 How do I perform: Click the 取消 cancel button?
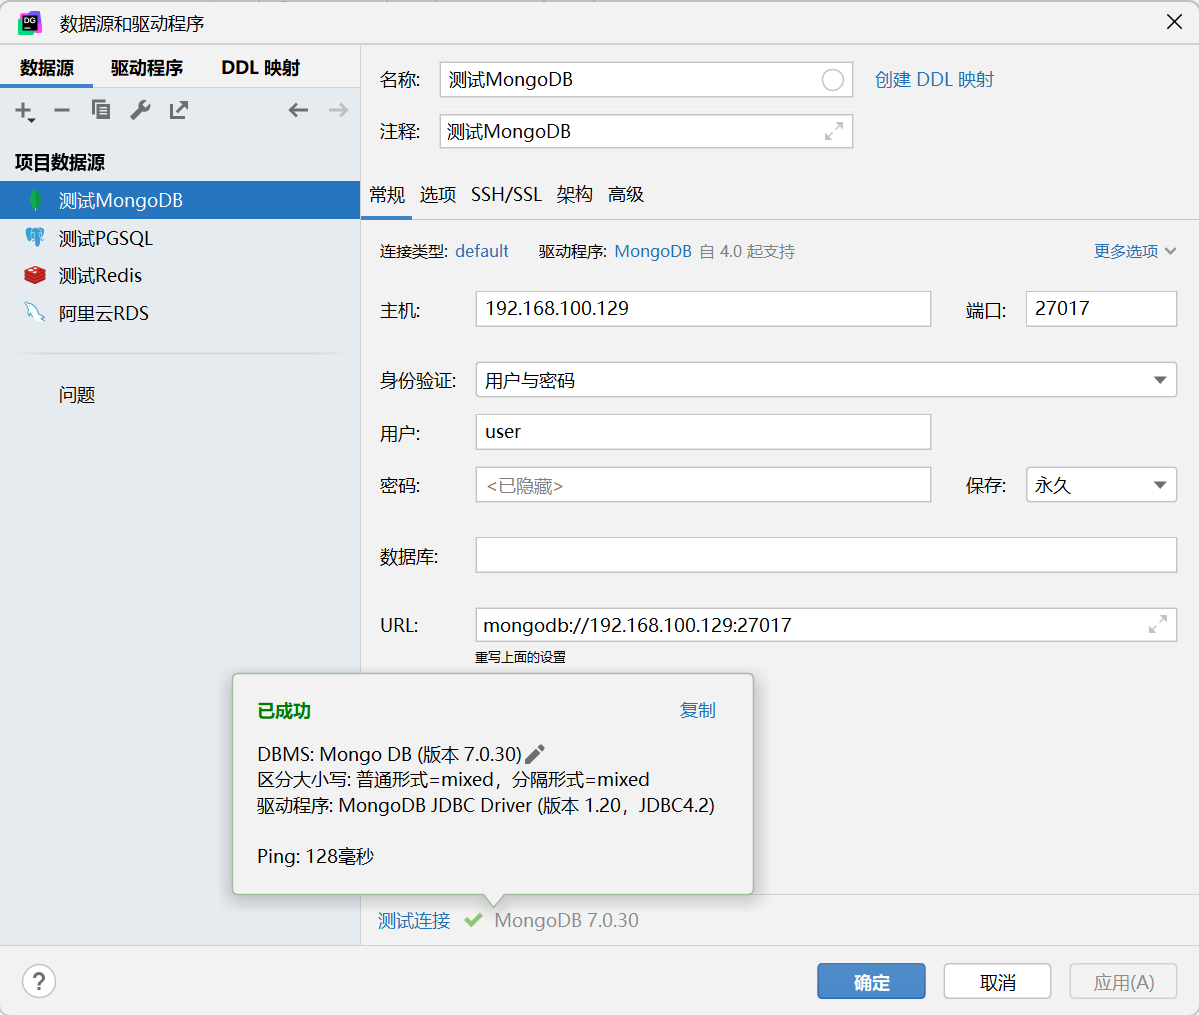click(997, 981)
